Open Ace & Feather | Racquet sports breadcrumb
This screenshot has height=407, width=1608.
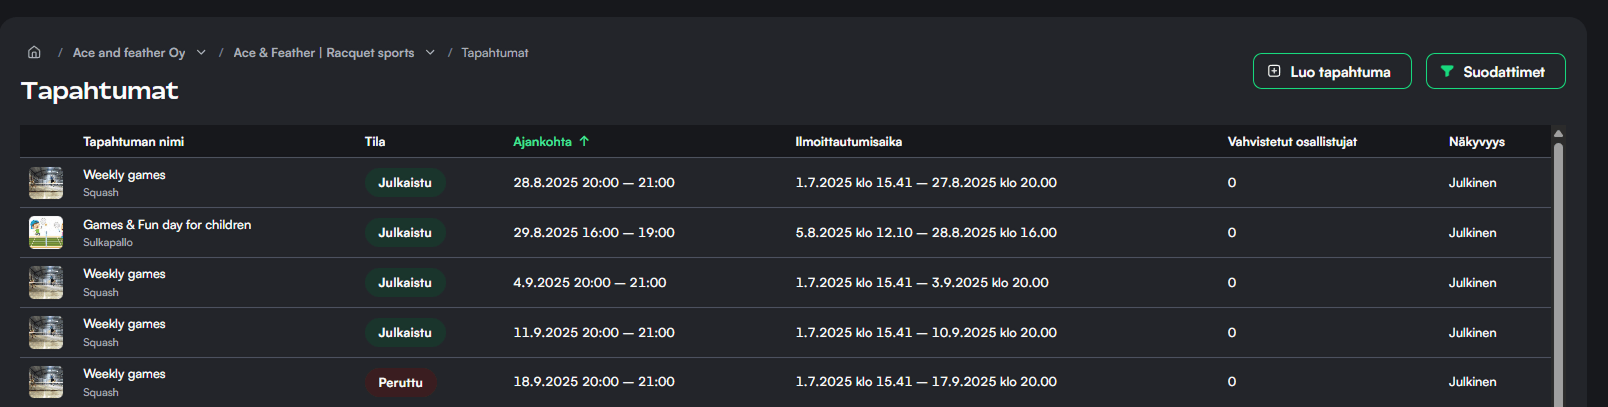[x=323, y=53]
